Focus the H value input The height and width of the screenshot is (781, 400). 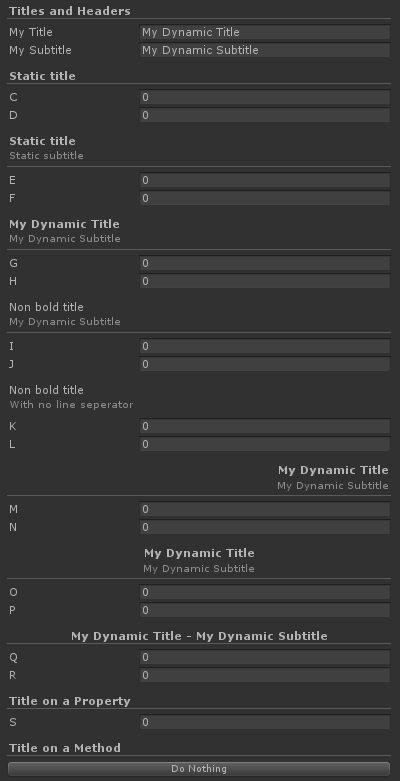click(265, 281)
